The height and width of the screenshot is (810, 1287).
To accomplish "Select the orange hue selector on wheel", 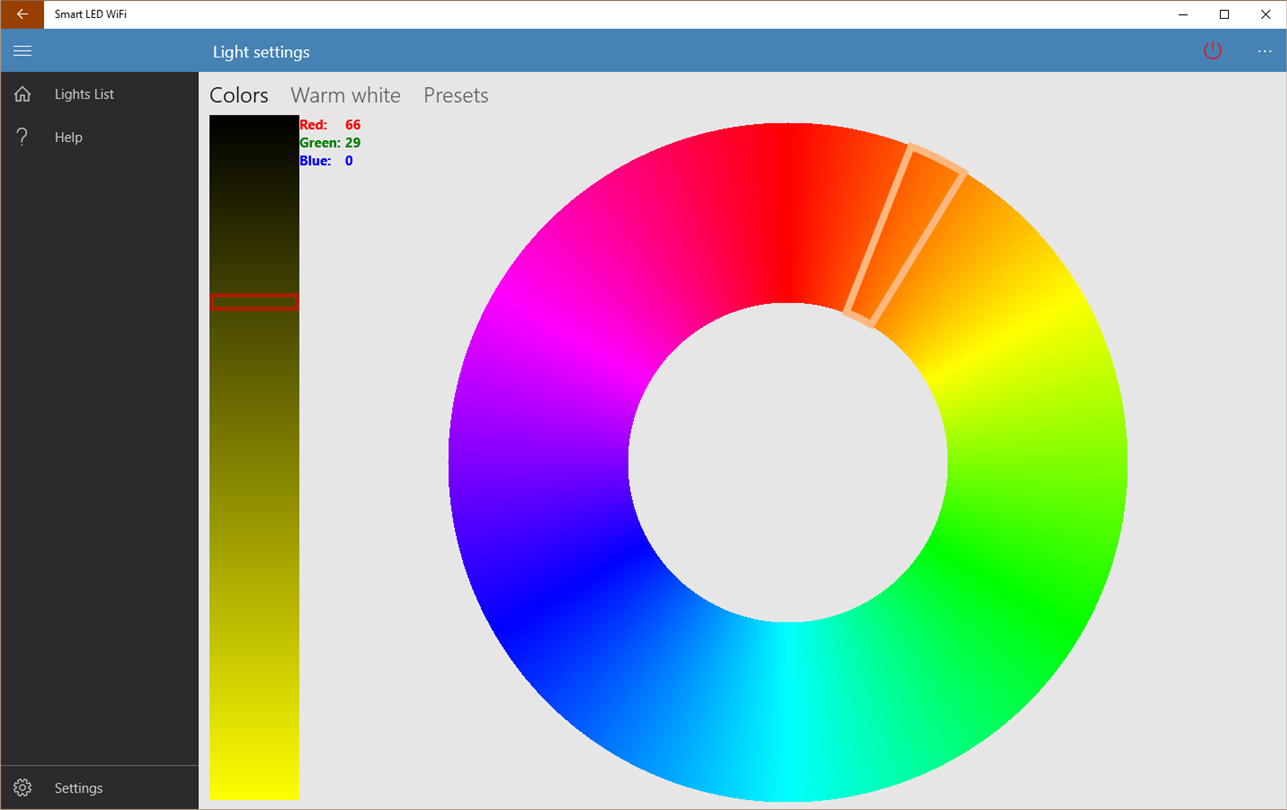I will [905, 236].
